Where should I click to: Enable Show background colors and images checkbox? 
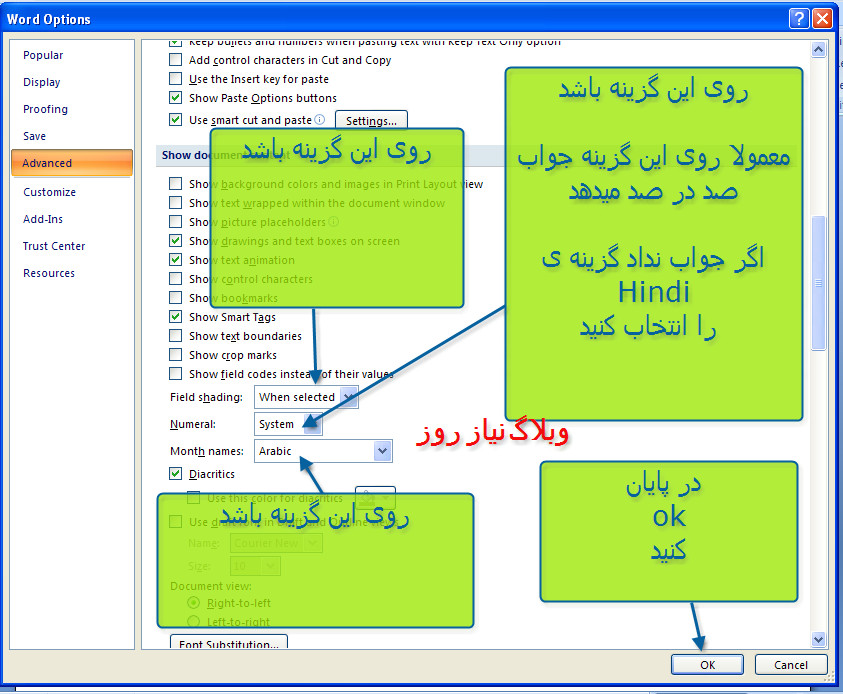tap(175, 184)
